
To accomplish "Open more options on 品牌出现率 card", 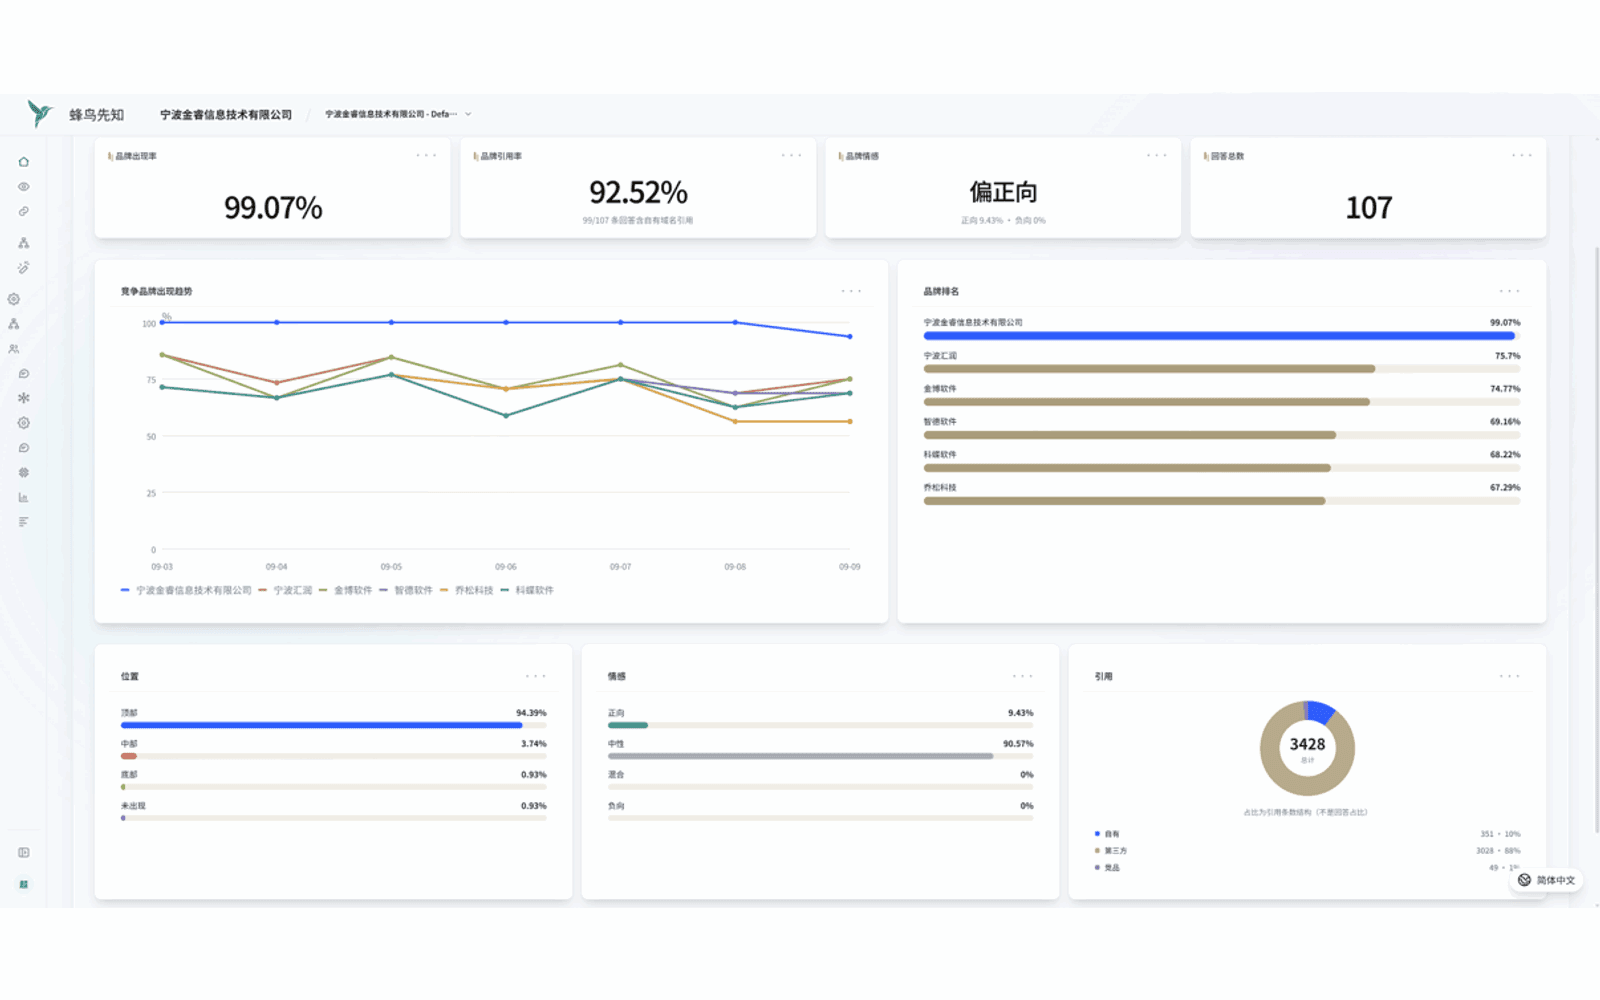I will click(427, 155).
